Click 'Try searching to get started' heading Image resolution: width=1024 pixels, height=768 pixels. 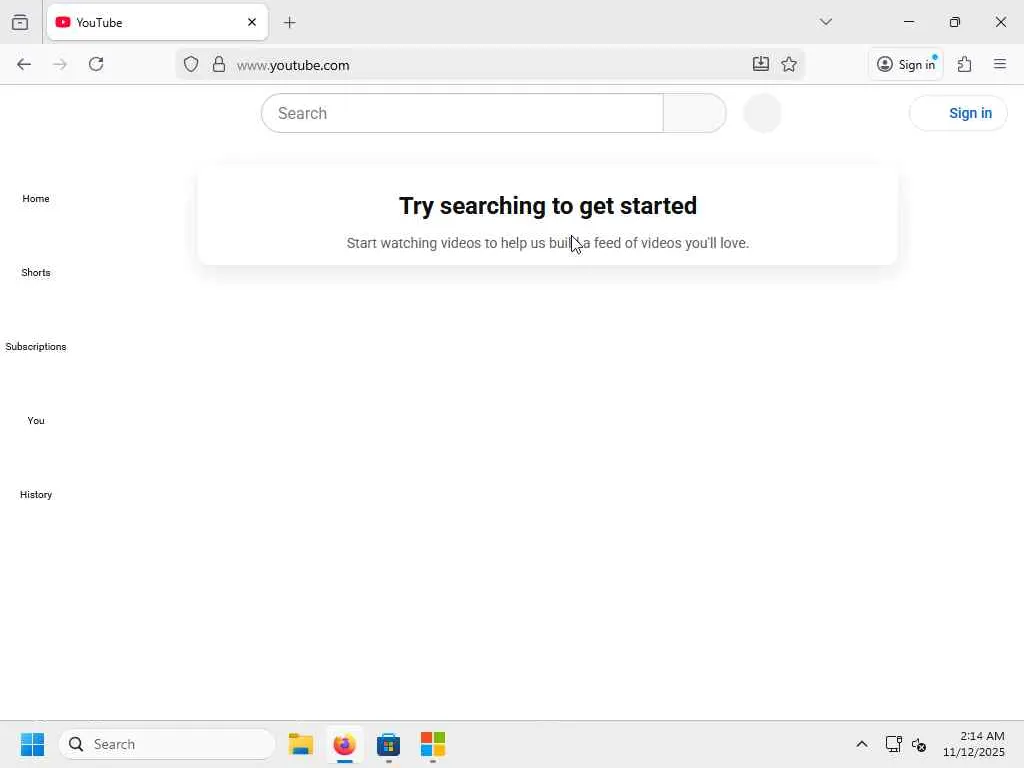click(x=547, y=206)
